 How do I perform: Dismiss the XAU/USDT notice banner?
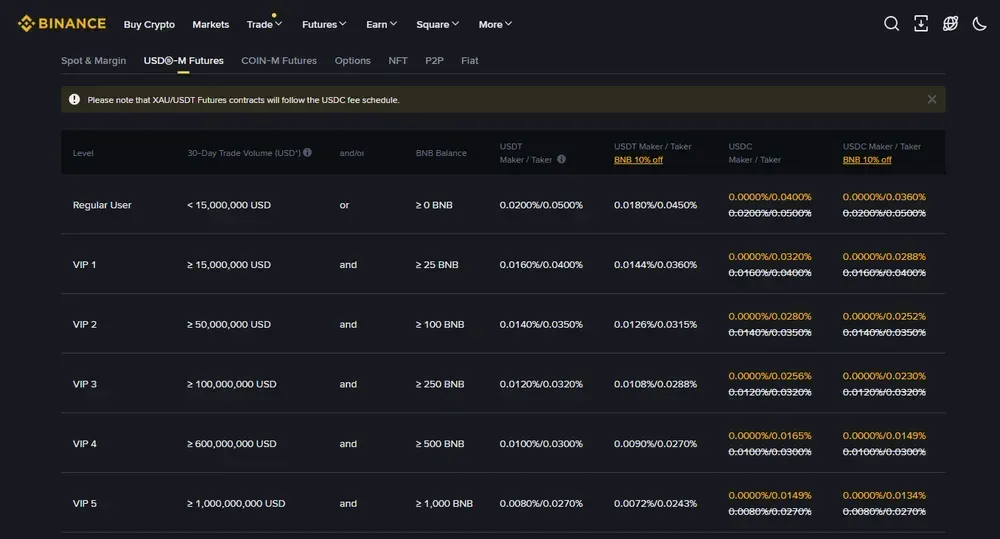coord(931,99)
